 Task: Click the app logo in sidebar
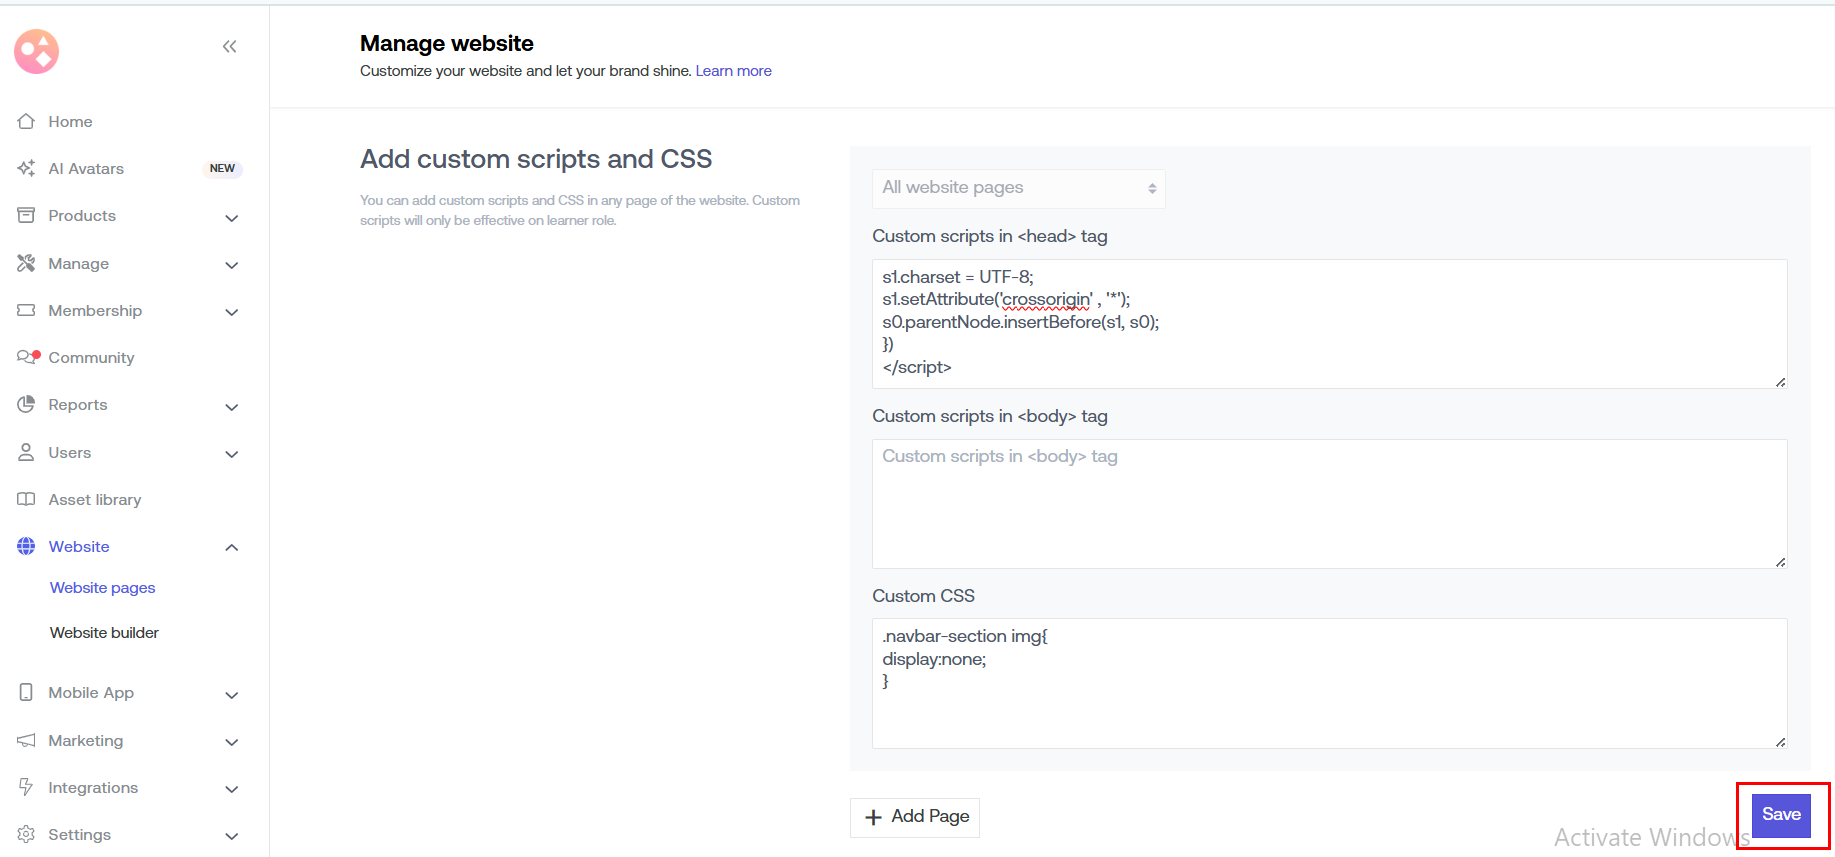37,51
